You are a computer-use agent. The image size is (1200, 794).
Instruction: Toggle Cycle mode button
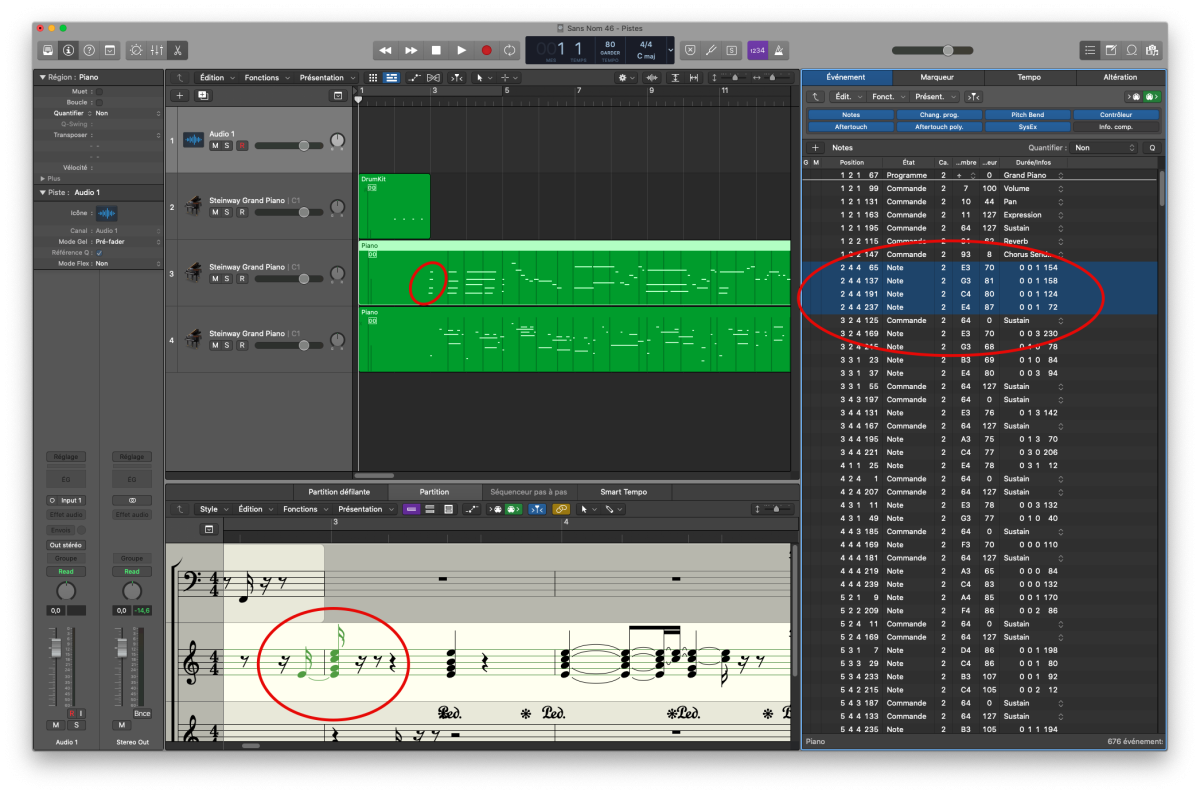click(510, 50)
